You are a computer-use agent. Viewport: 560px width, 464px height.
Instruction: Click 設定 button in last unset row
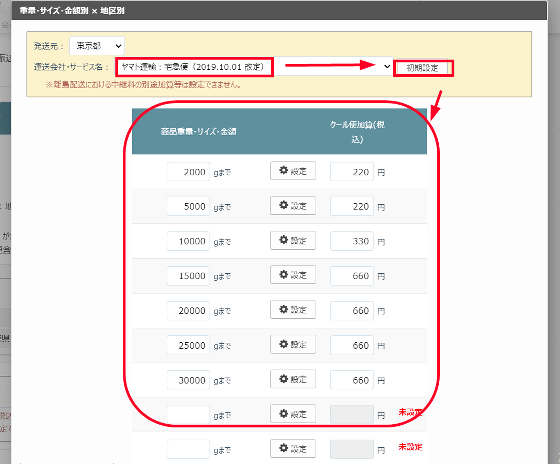click(293, 448)
